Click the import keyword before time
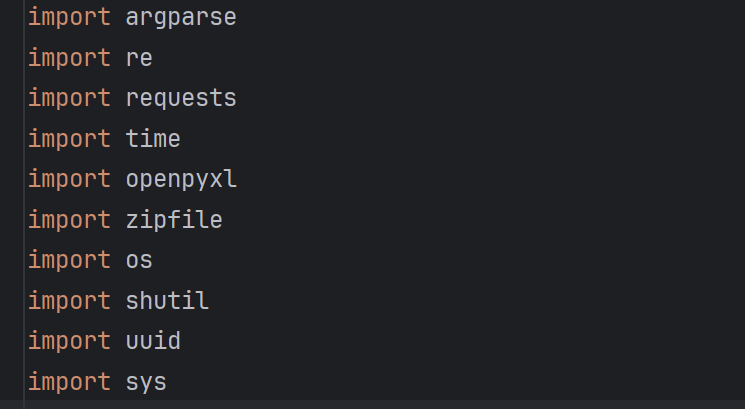Viewport: 745px width, 409px height. [x=69, y=139]
